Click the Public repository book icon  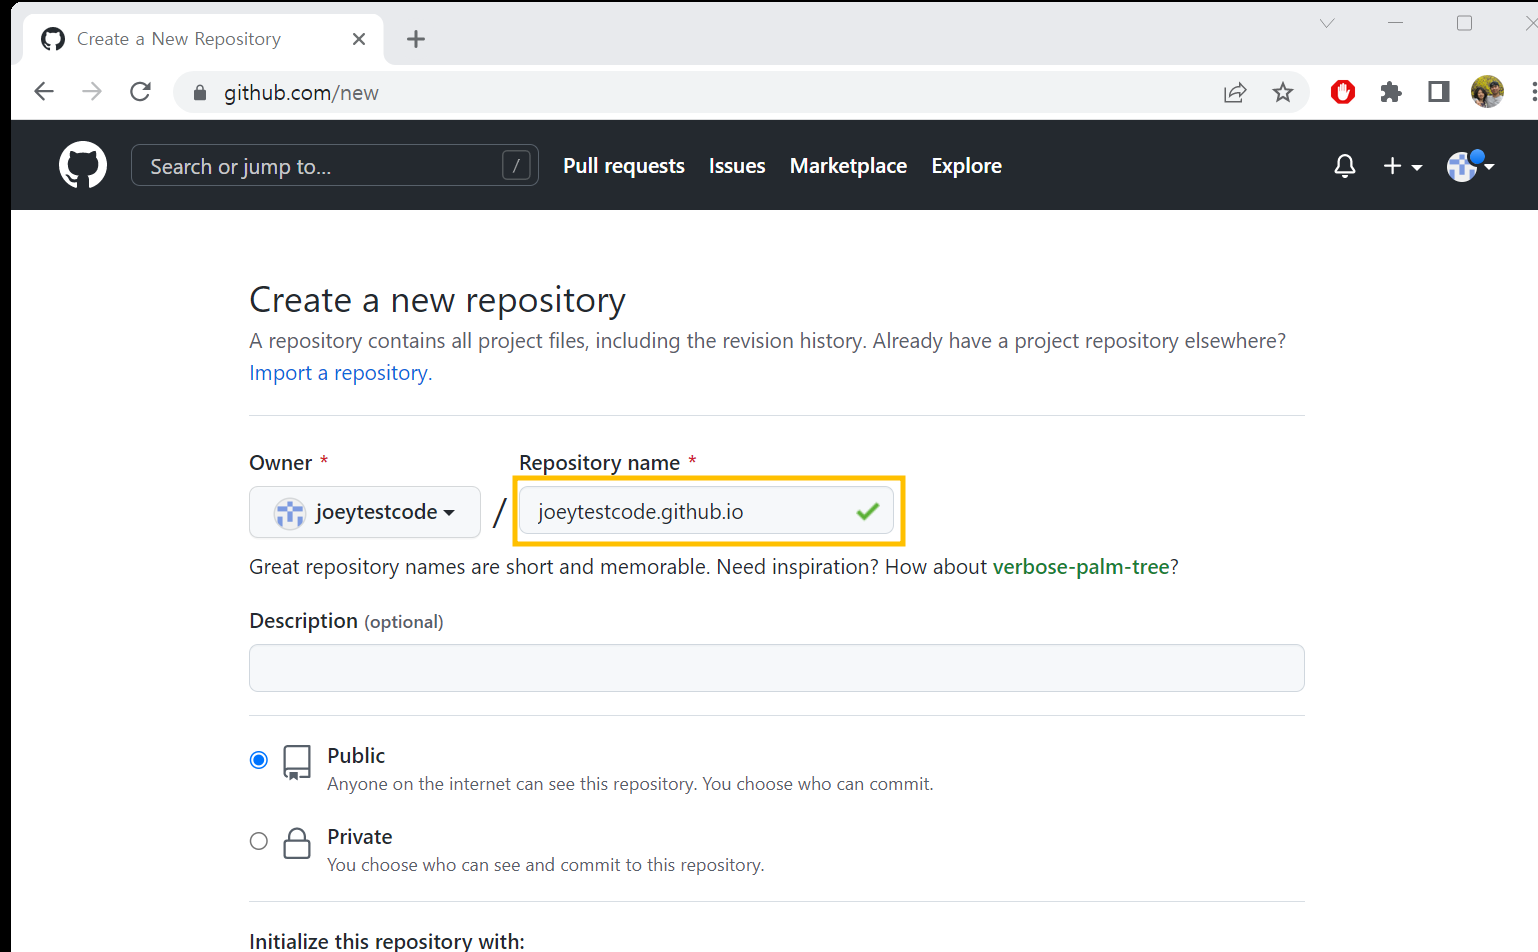(x=297, y=762)
